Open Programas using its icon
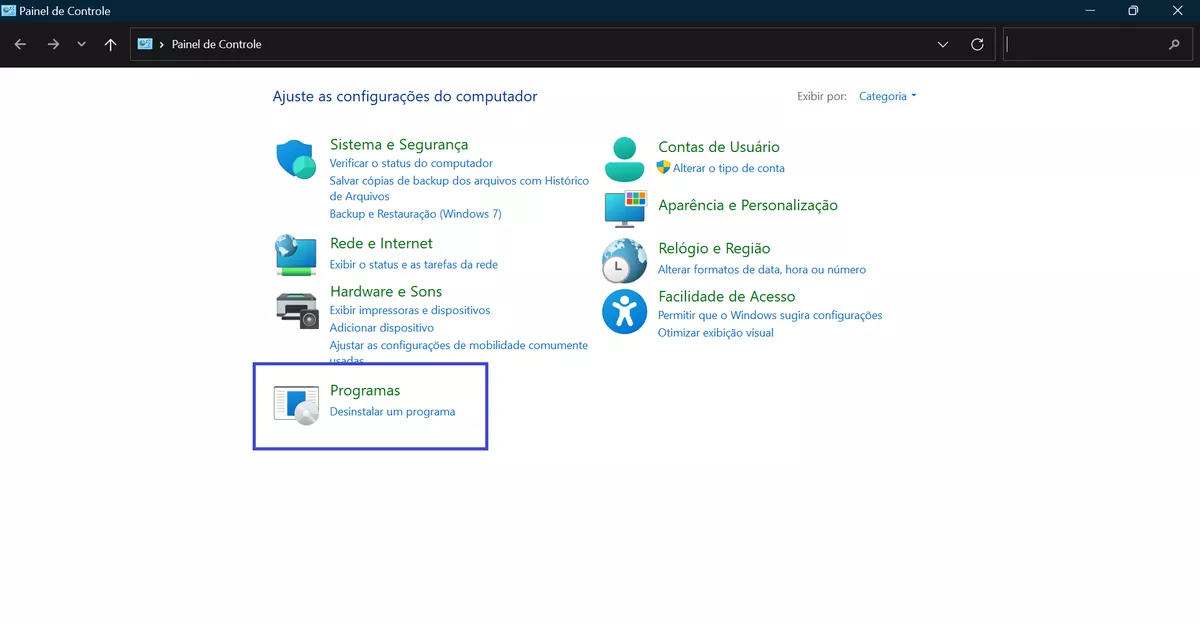The width and height of the screenshot is (1200, 625). click(x=296, y=402)
